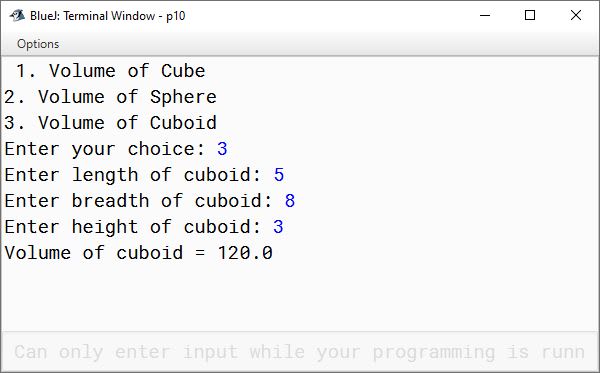Click the '3. Volume of Cuboid' line
The image size is (600, 373).
pos(111,123)
